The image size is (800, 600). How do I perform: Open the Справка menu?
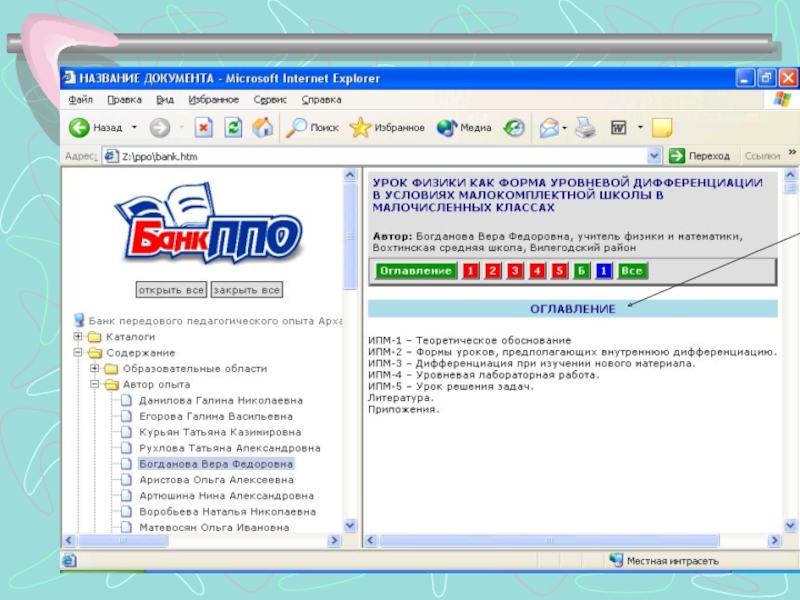321,99
